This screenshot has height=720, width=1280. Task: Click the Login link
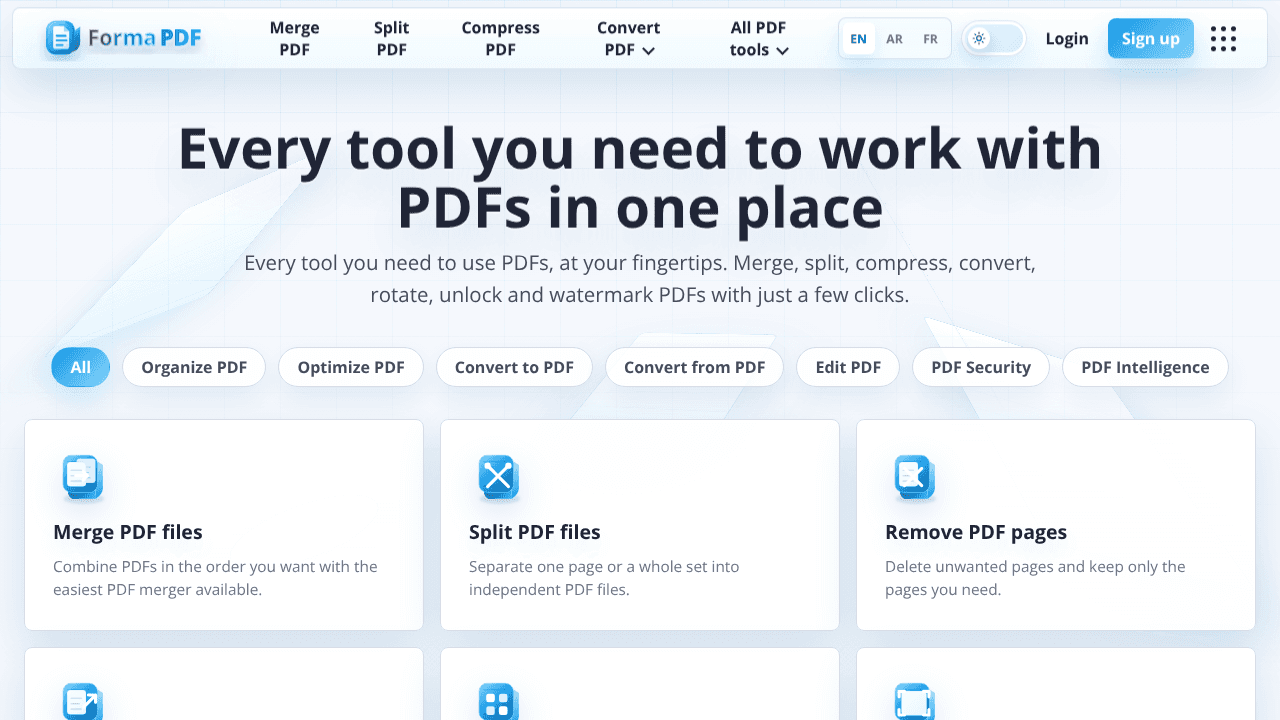pos(1067,39)
